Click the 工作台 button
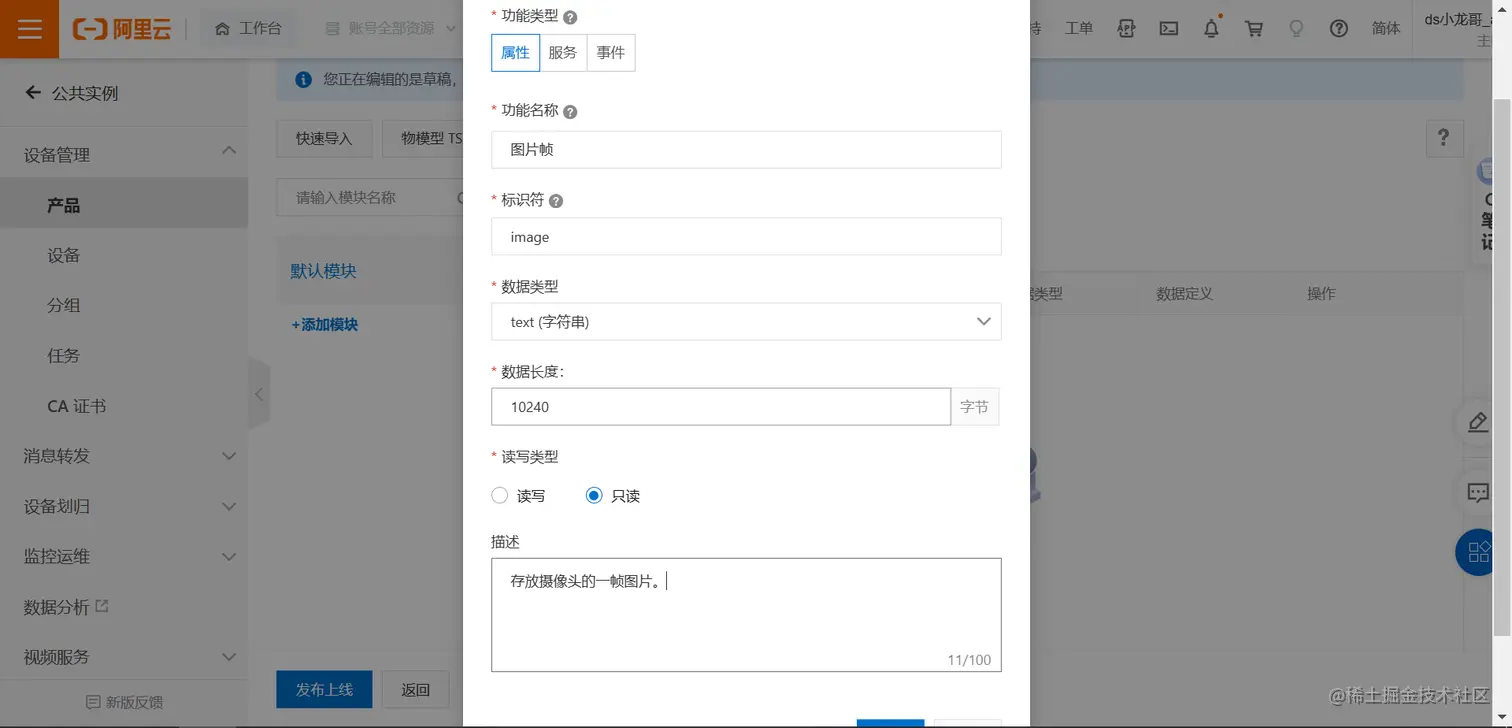1512x728 pixels. tap(248, 29)
